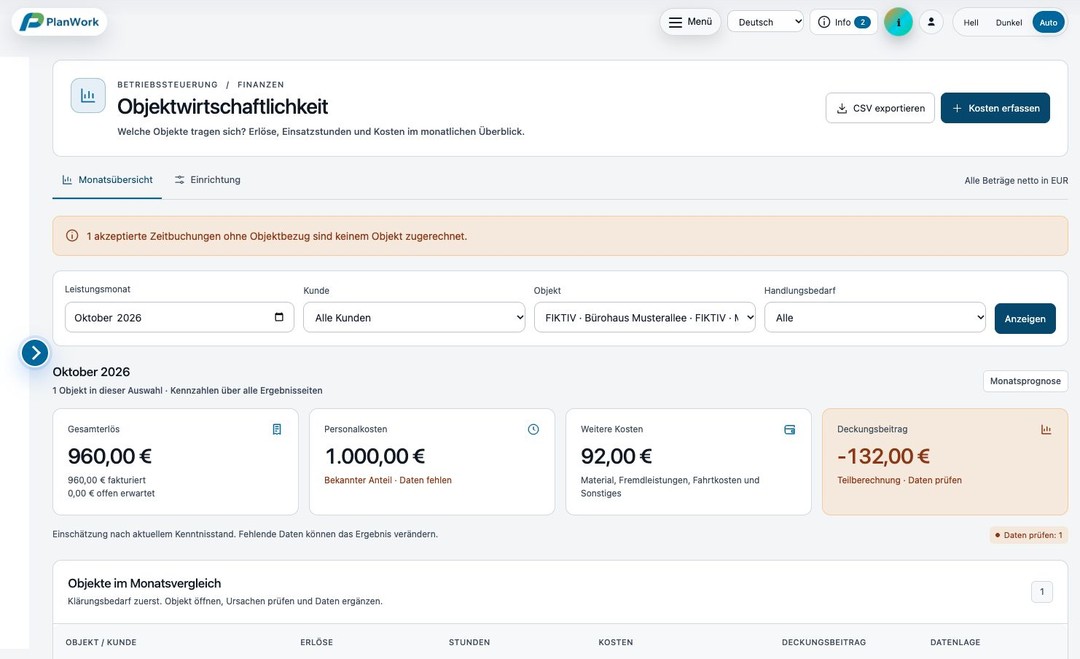Viewport: 1080px width, 659px height.
Task: Click the Leistungsmonat field showing Oktober 2026
Action: 179,317
